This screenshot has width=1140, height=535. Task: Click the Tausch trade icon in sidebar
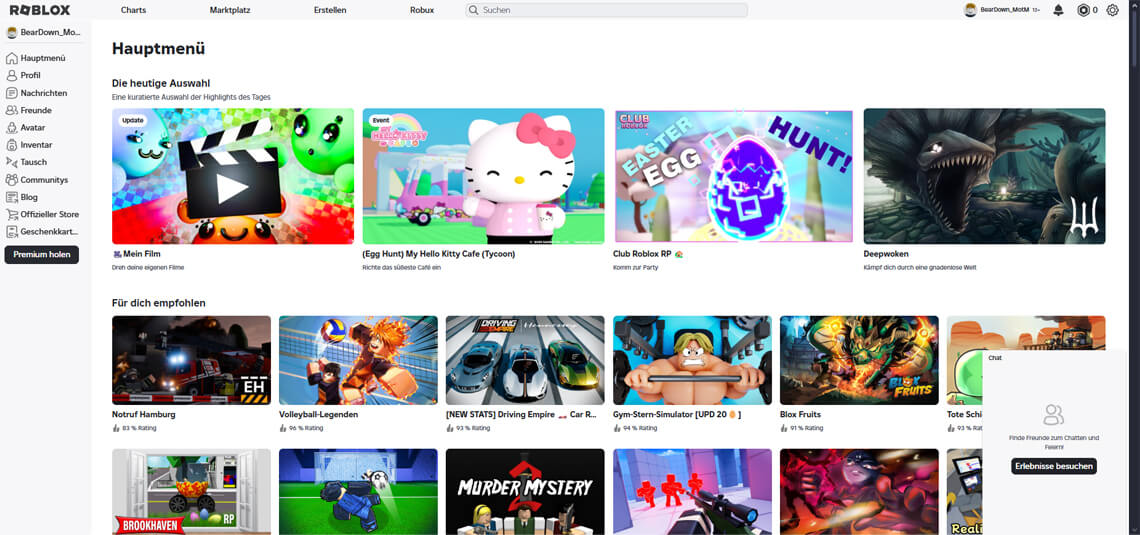coord(12,162)
